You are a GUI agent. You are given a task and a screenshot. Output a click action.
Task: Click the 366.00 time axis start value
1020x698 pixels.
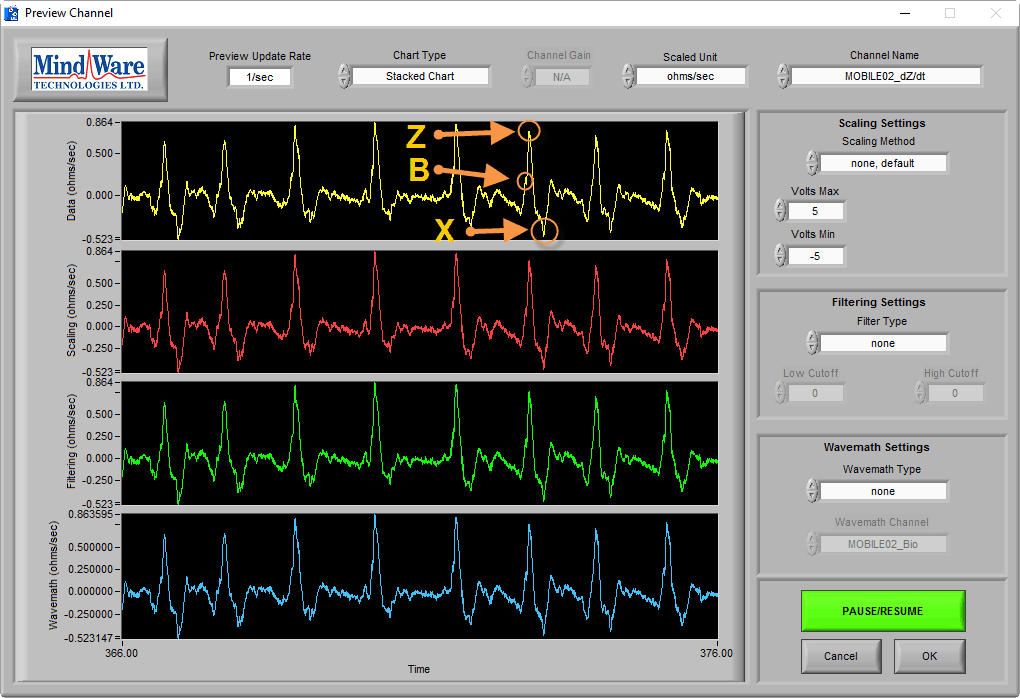[122, 653]
